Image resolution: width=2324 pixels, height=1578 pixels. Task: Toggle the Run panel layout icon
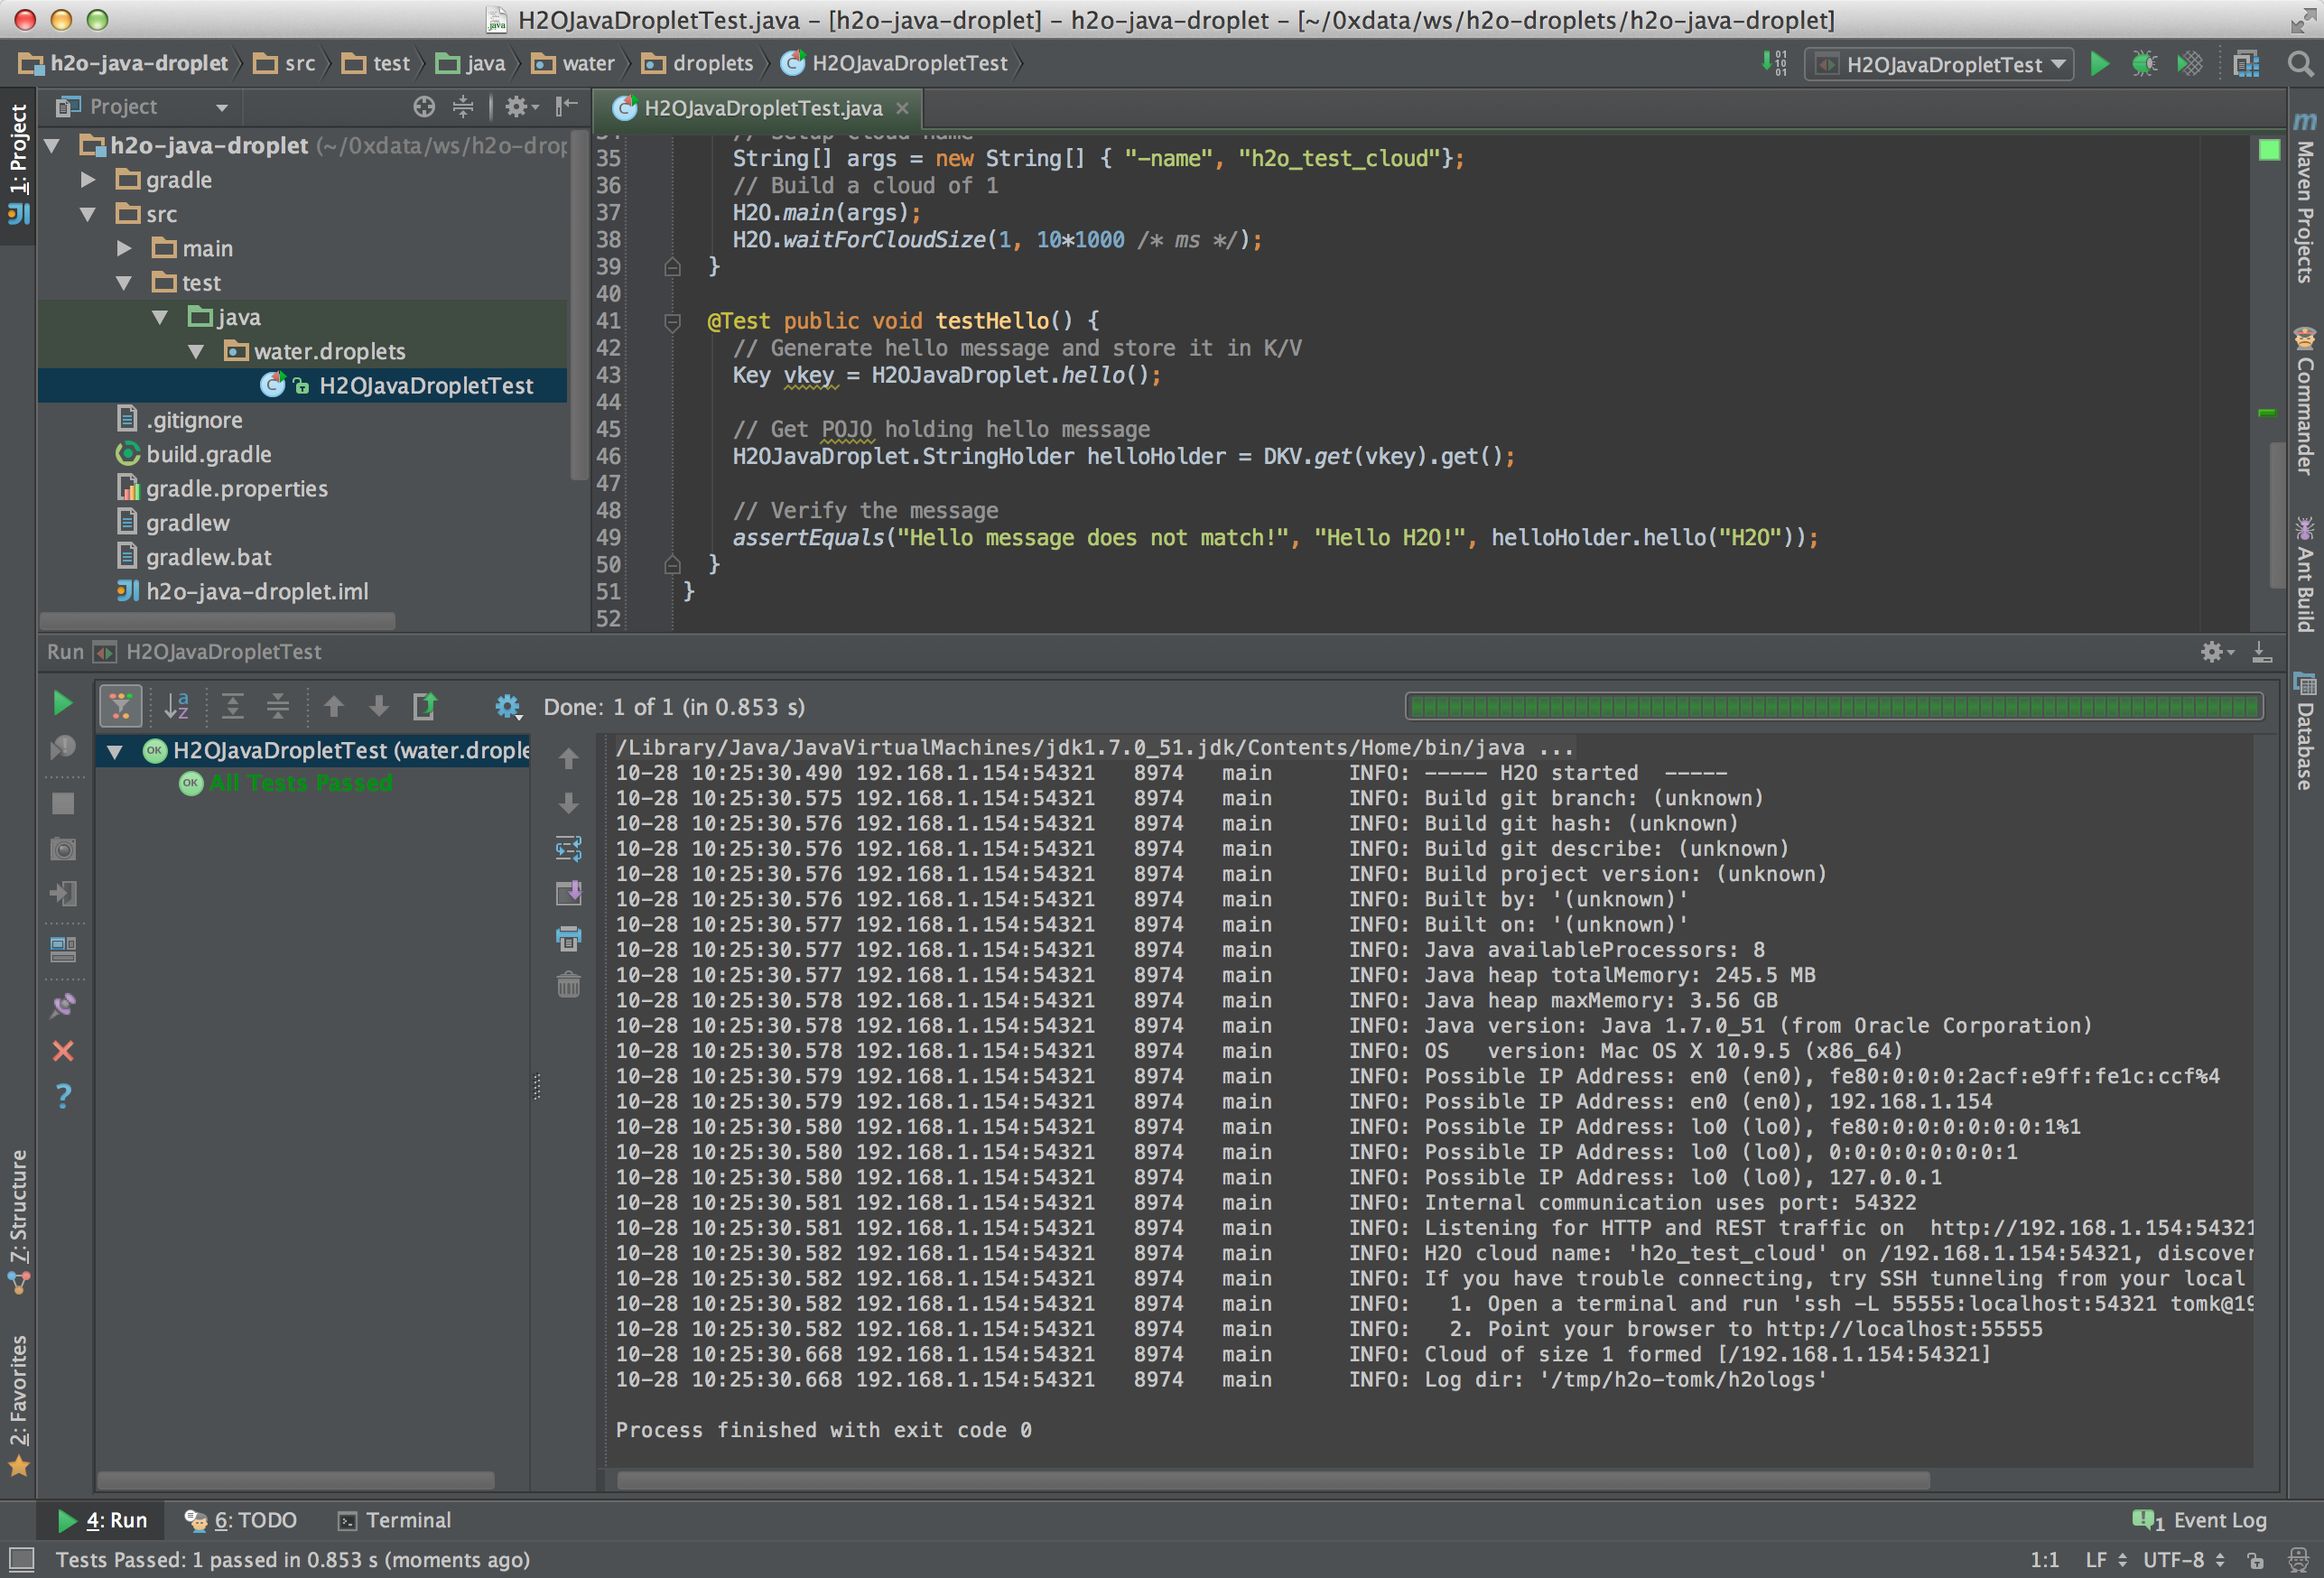point(62,949)
